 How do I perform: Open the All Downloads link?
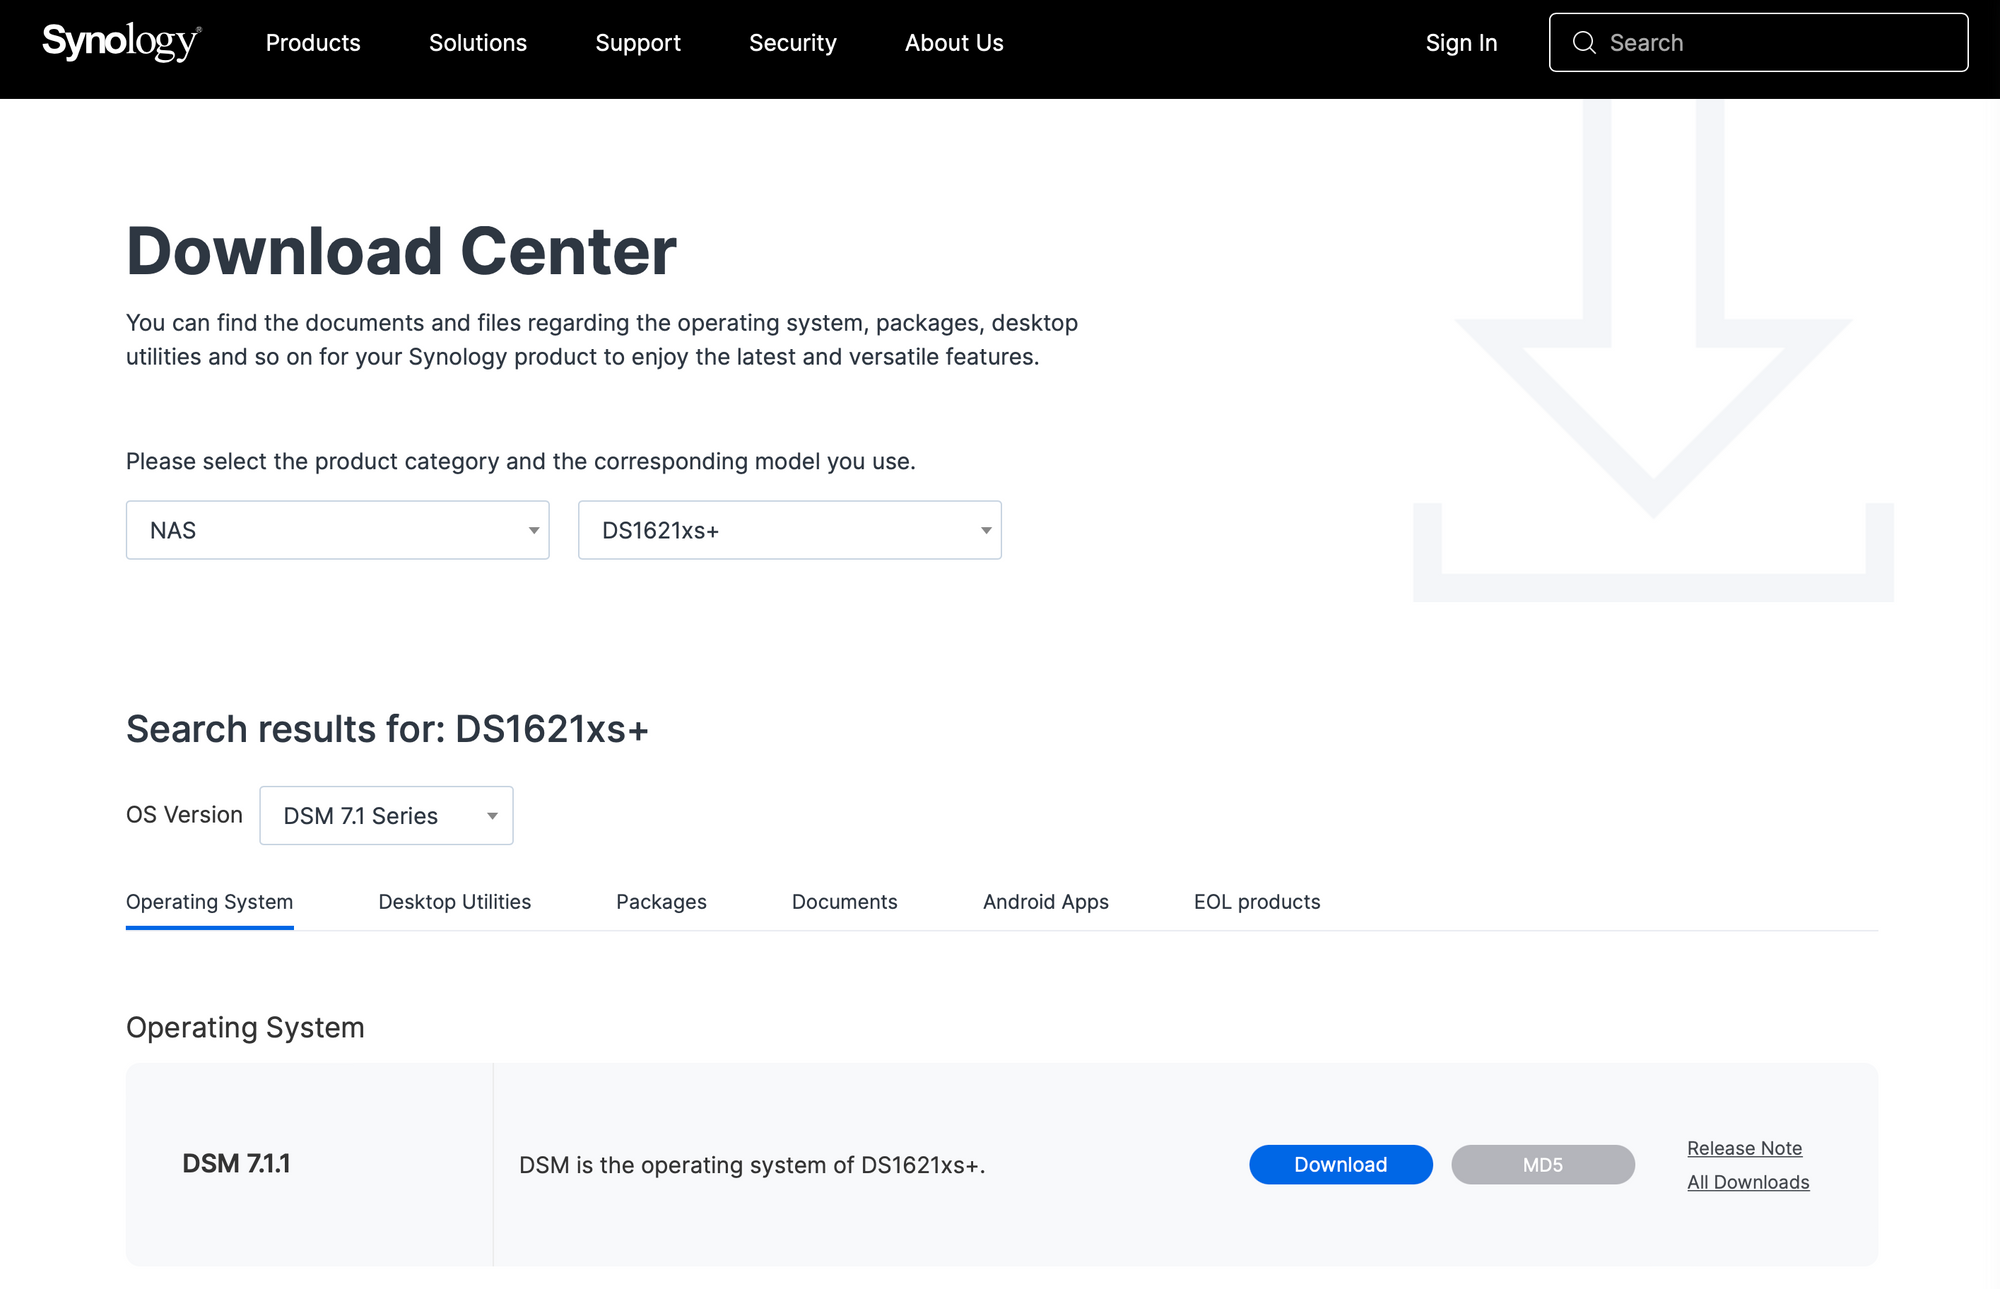click(1748, 1182)
